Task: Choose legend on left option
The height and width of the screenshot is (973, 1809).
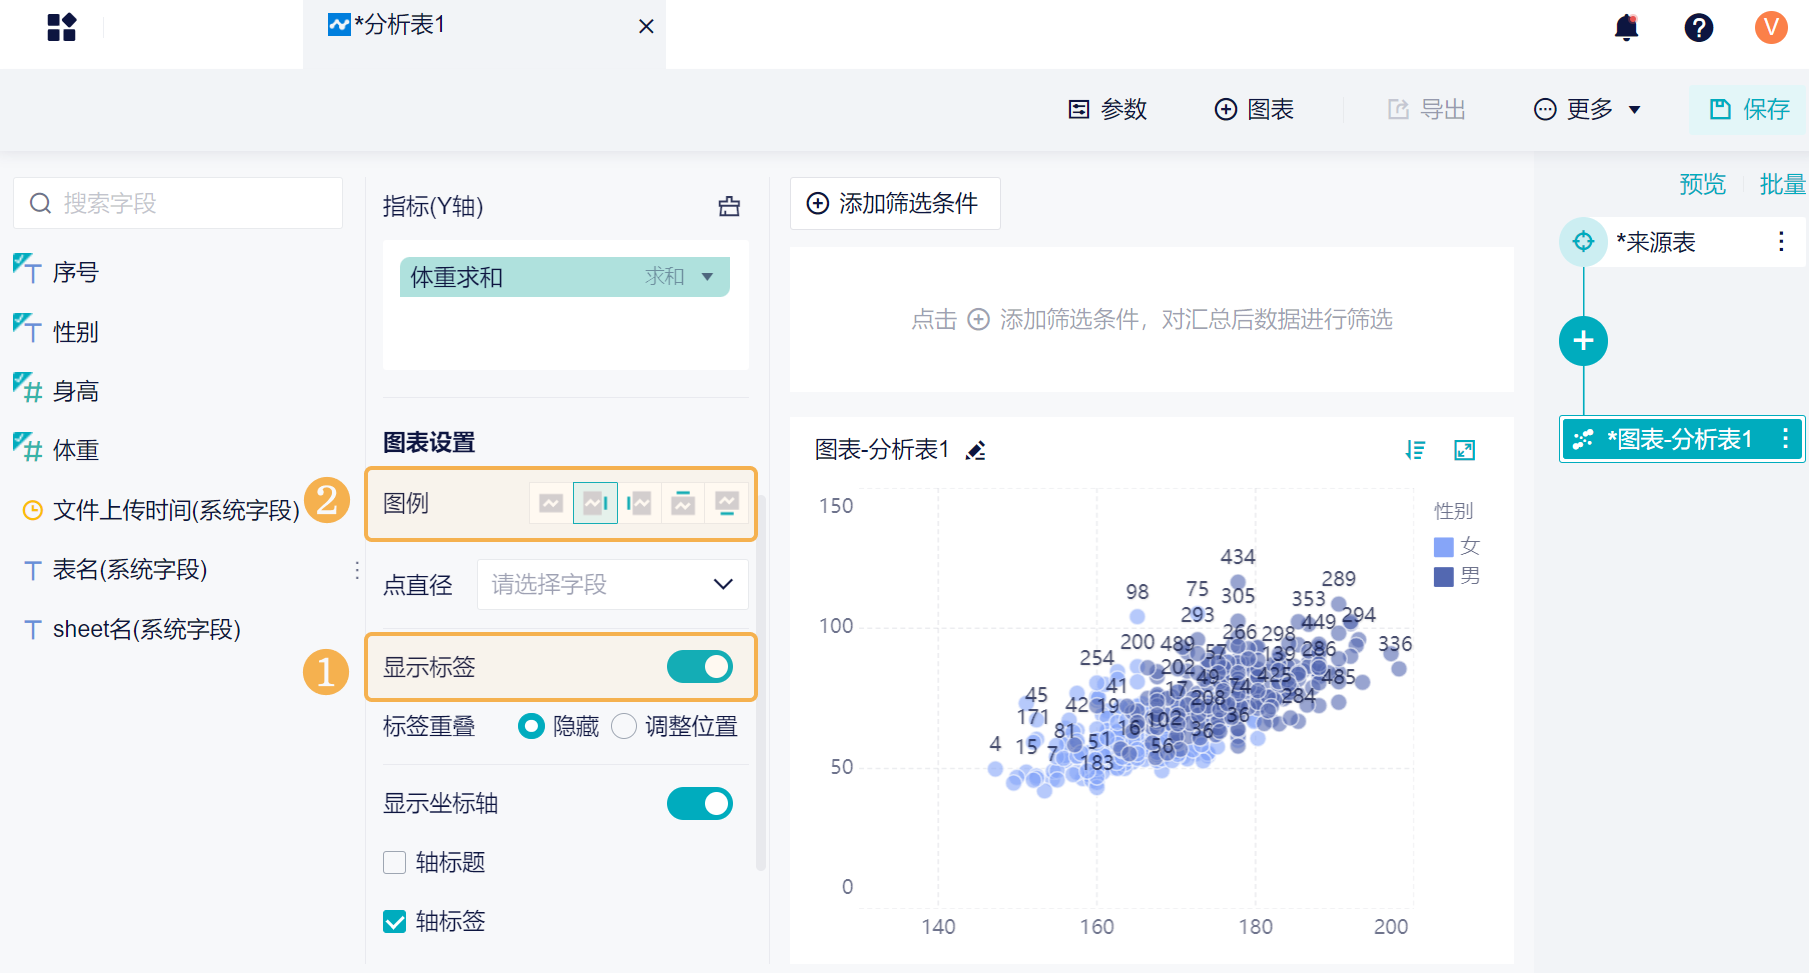Action: point(639,503)
